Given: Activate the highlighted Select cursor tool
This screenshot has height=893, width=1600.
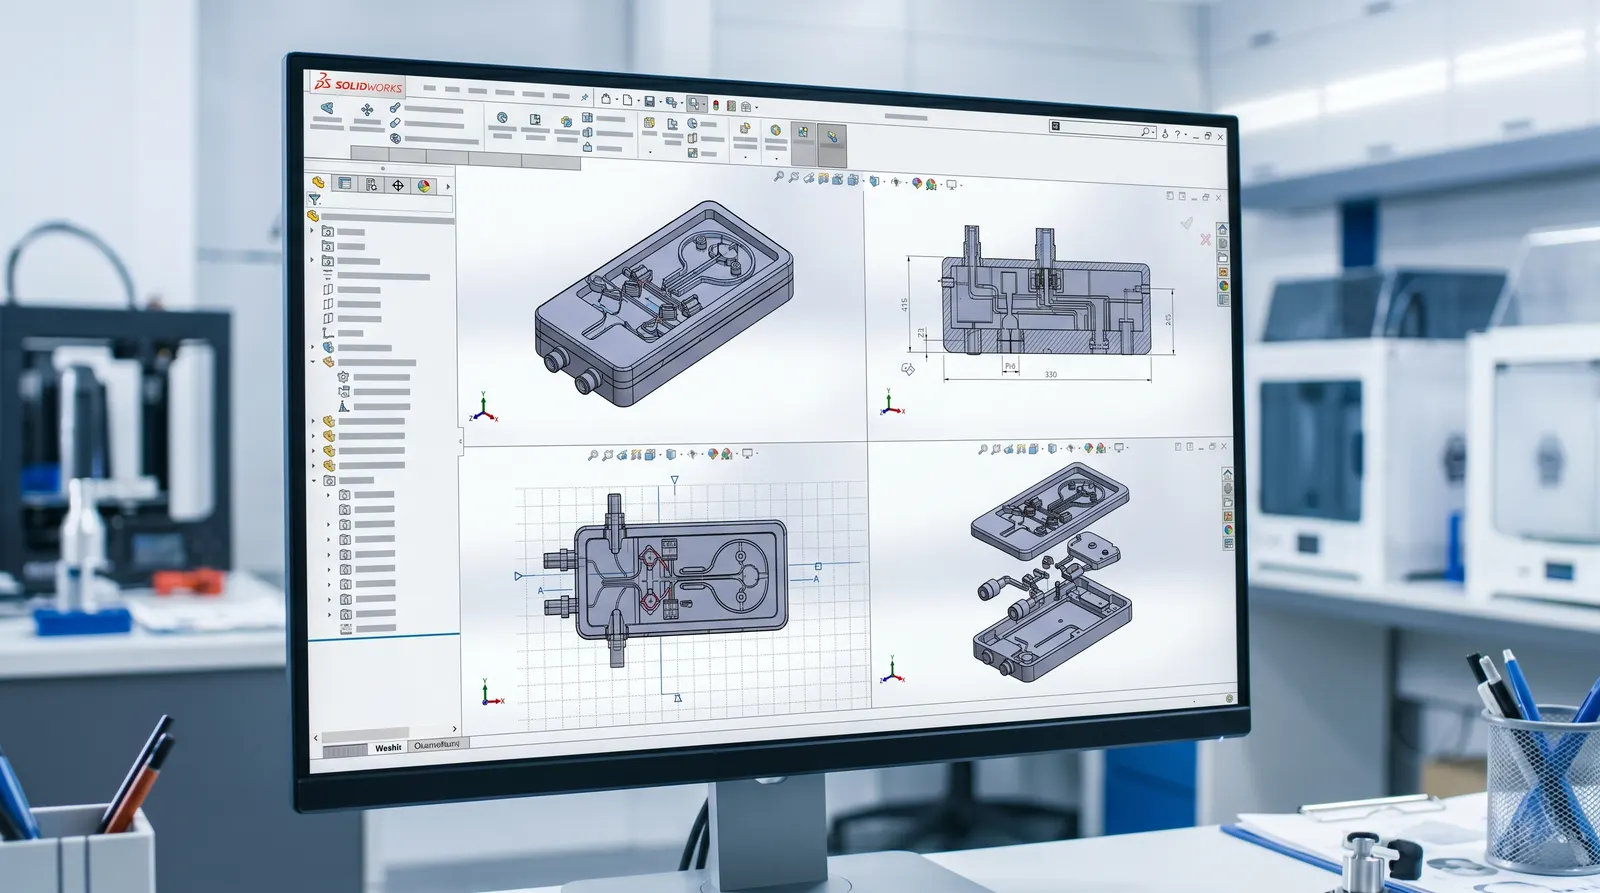Looking at the screenshot, I should [x=696, y=103].
